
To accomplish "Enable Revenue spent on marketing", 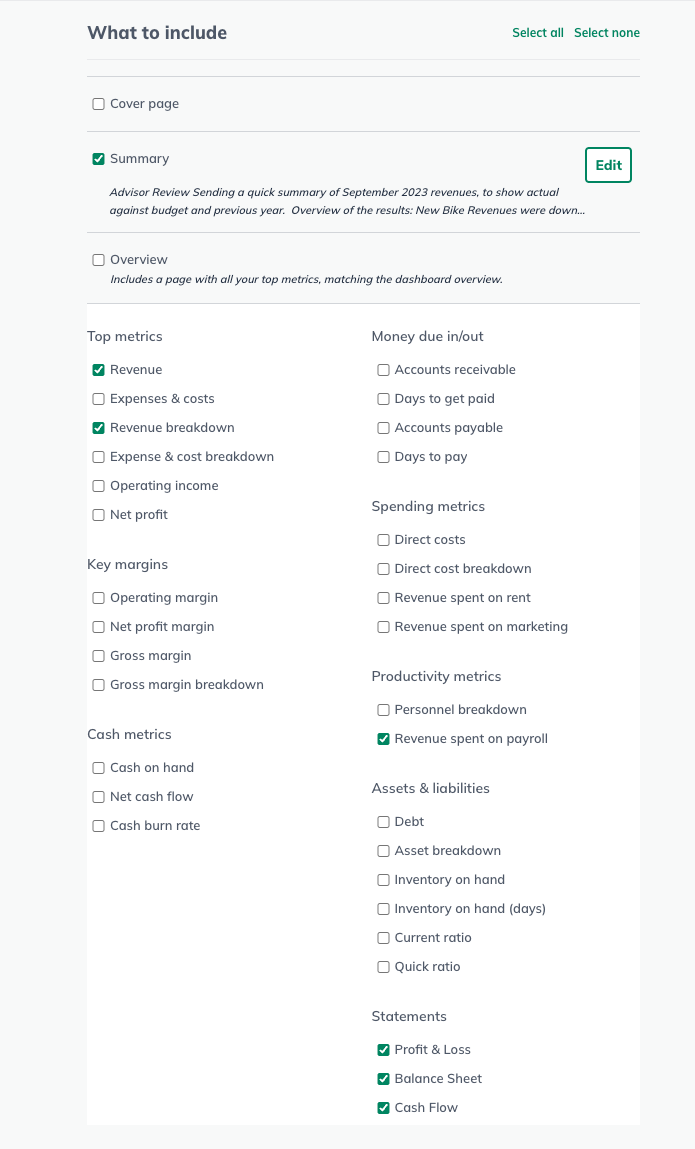I will pos(383,626).
